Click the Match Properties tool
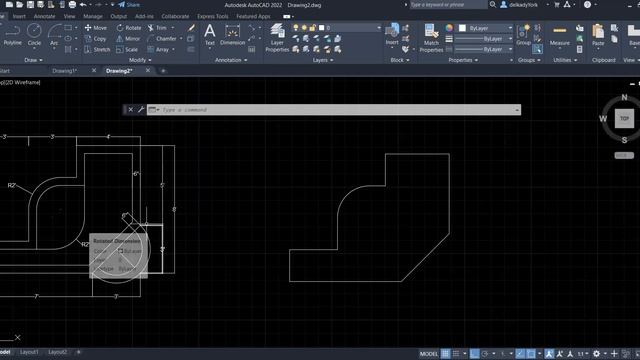 click(431, 38)
